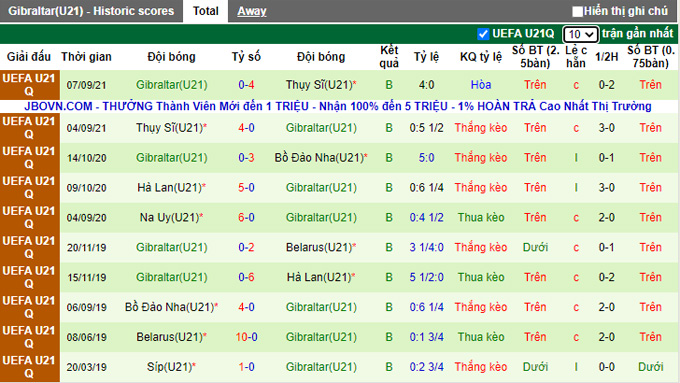Click the 0-3 score against Bồ Đào Nha(U21)
Screen dimensions: 680x383
coord(246,158)
